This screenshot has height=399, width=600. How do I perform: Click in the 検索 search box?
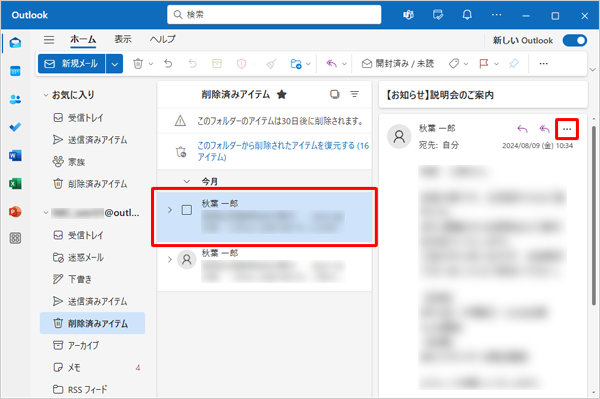pos(274,15)
